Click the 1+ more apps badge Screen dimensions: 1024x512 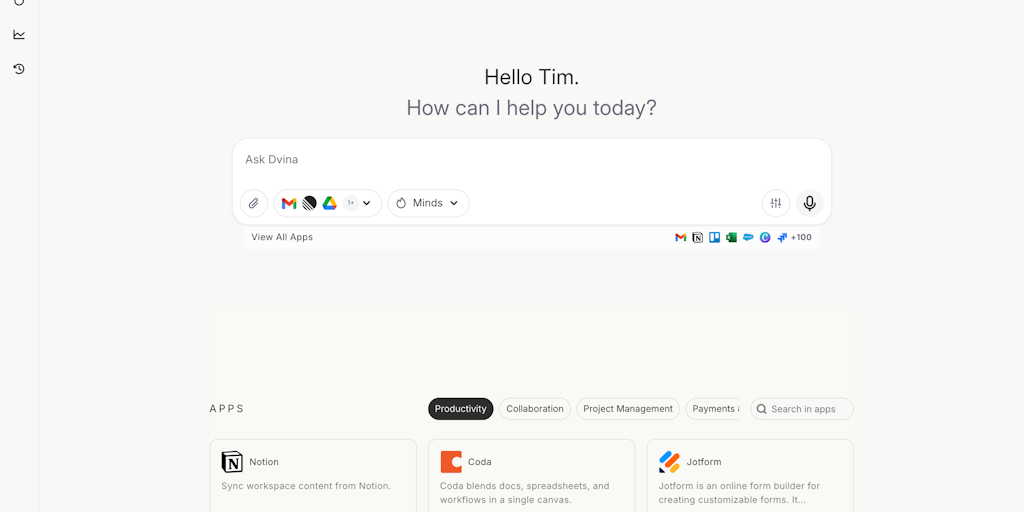[351, 203]
